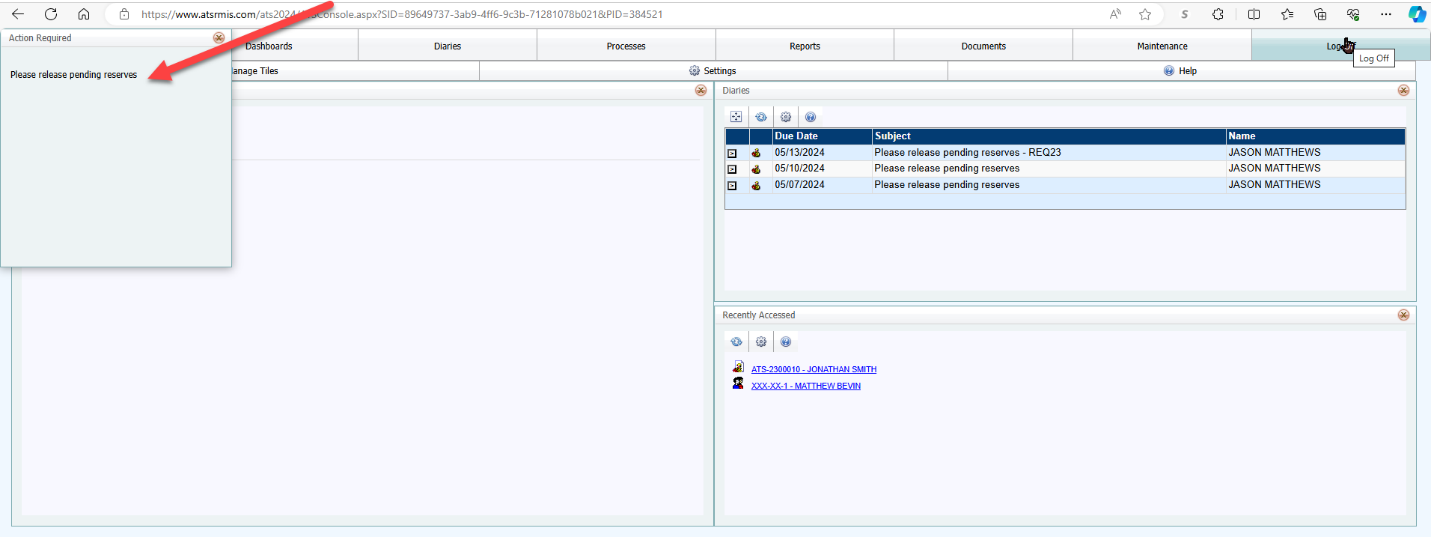Sort diaries by Due Date column header
1431x537 pixels.
point(796,136)
